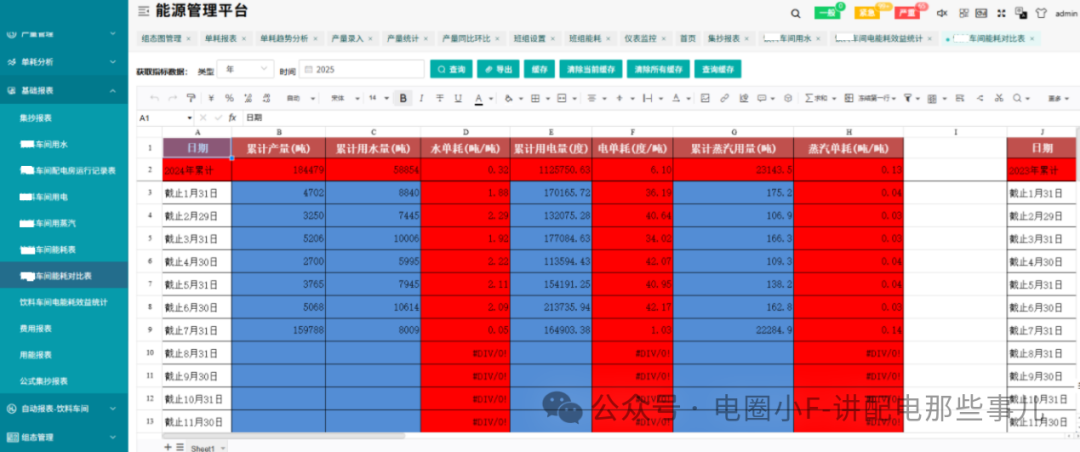The width and height of the screenshot is (1080, 452).
Task: Apply the font color A icon
Action: pyautogui.click(x=478, y=99)
